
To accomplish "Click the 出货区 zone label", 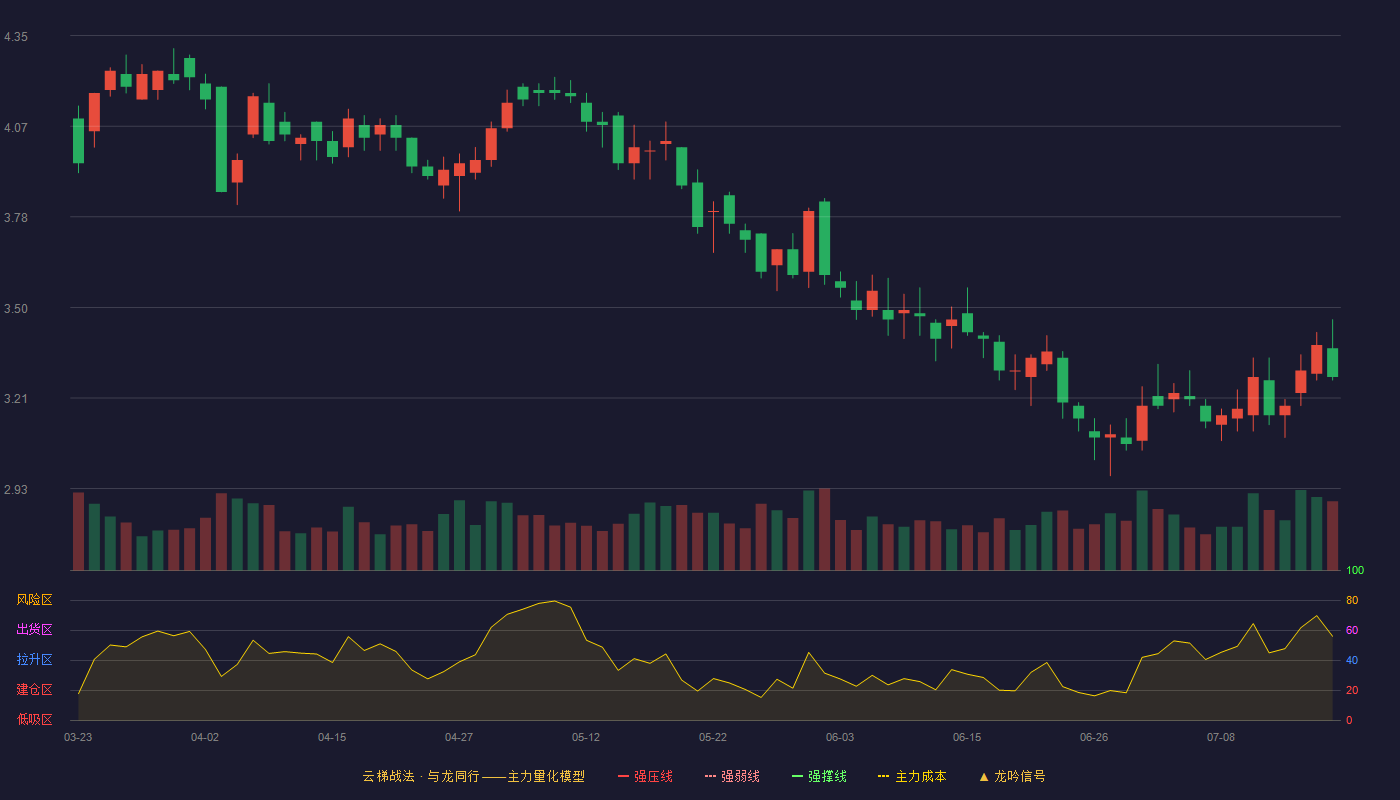I will (34, 630).
